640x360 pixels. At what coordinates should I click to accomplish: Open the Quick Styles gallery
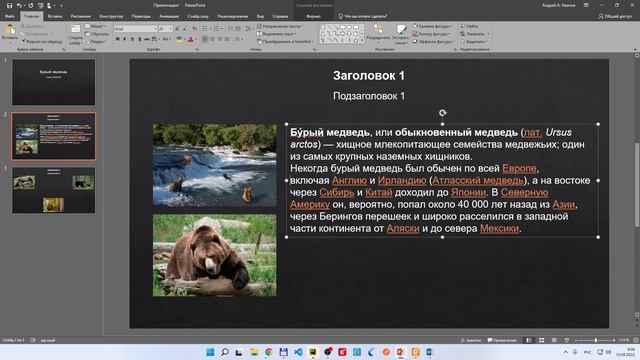pyautogui.click(x=401, y=33)
